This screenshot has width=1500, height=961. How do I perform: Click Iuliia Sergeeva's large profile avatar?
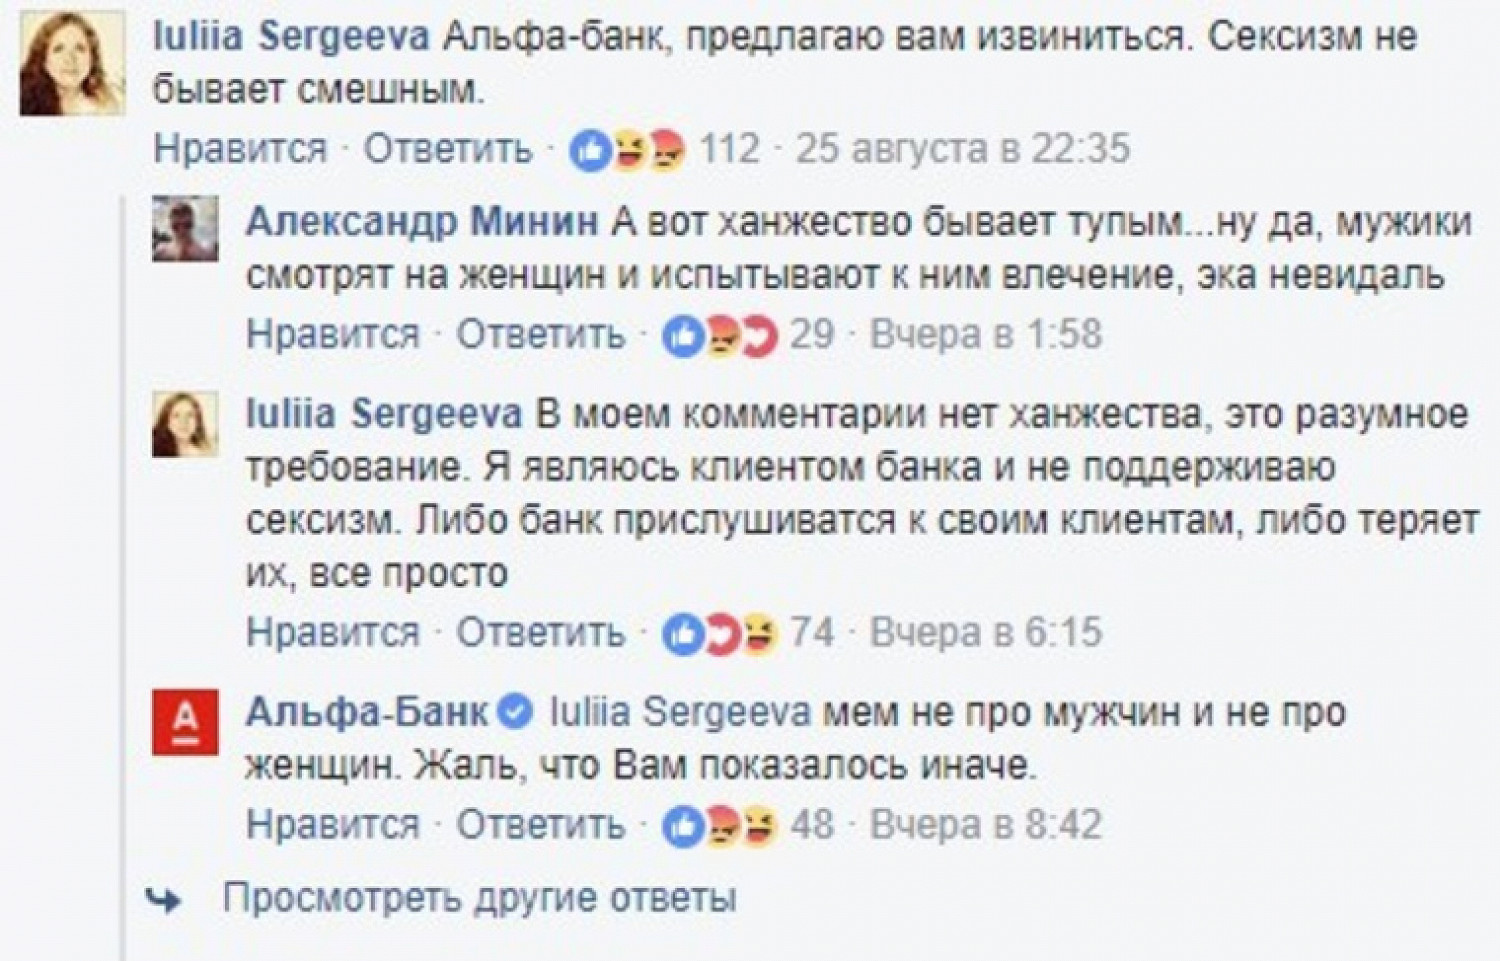(72, 65)
